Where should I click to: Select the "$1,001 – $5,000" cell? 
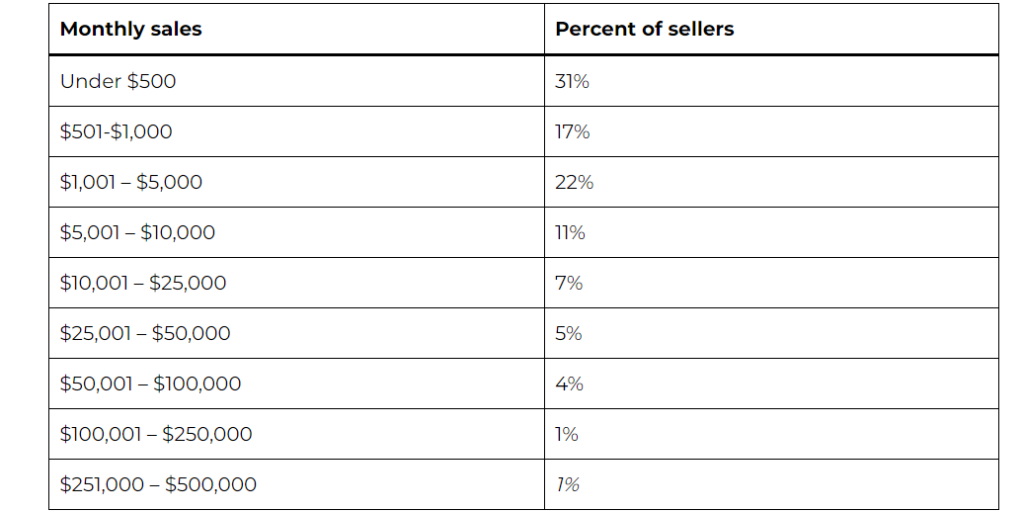131,182
